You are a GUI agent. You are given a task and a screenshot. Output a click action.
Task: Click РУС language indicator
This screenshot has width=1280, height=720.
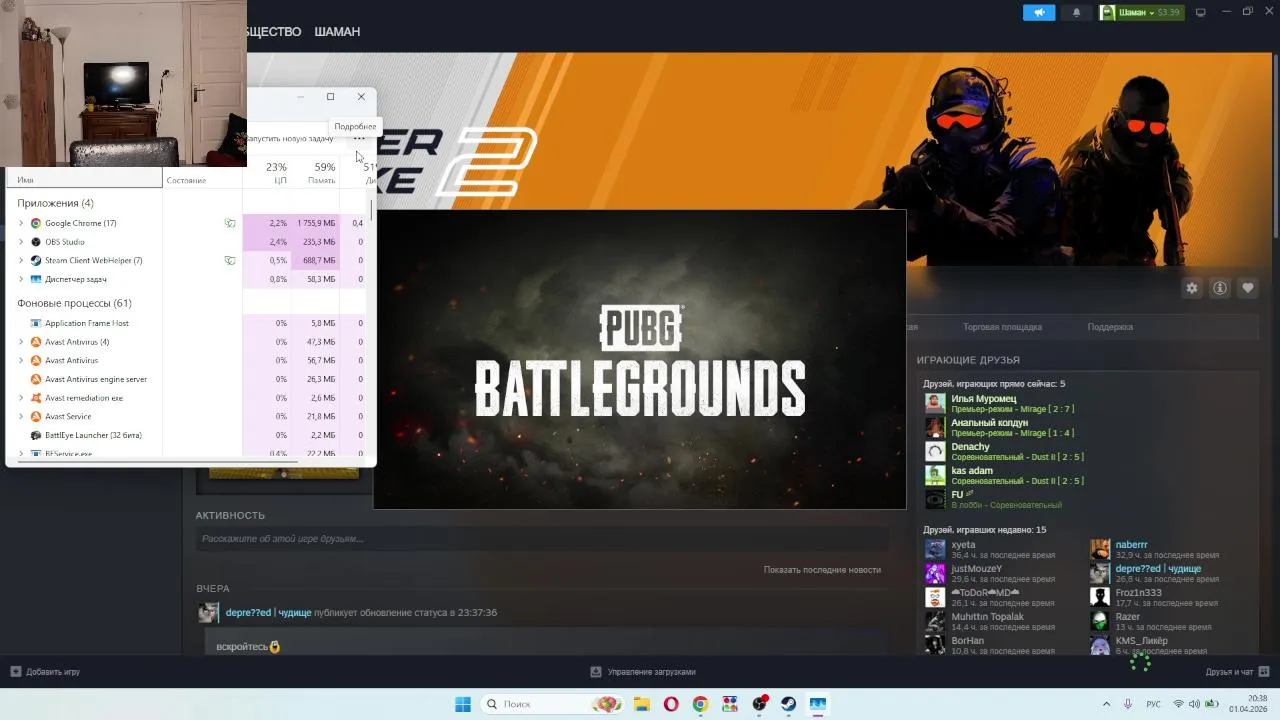coord(1153,704)
